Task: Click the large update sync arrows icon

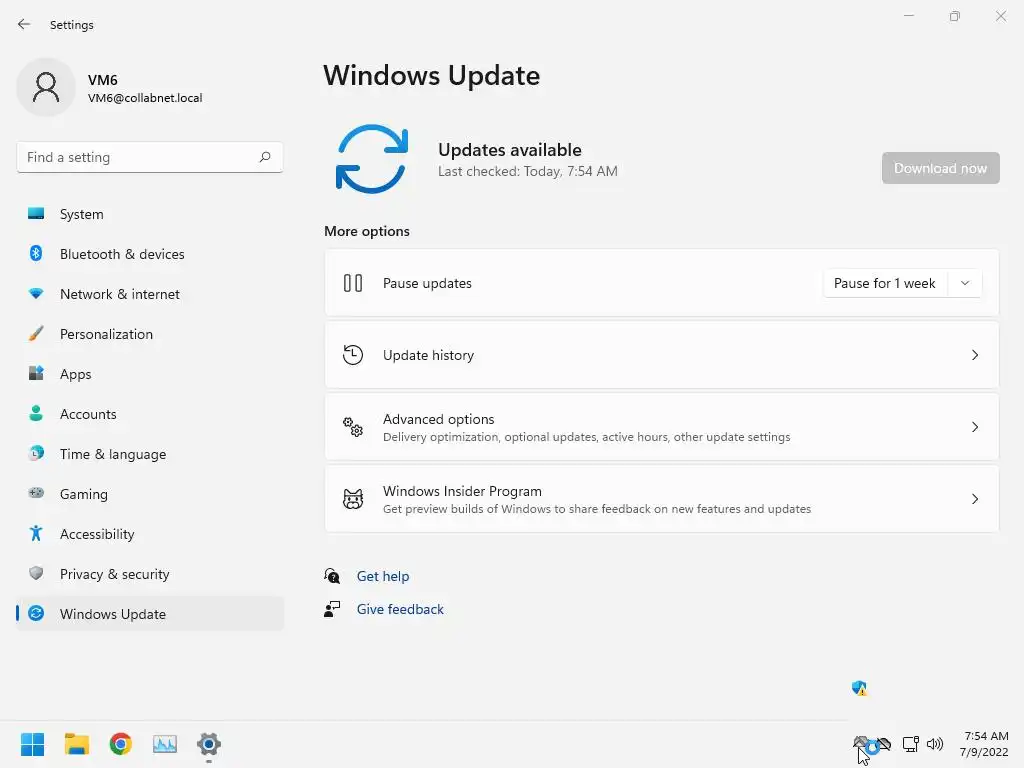Action: point(372,159)
